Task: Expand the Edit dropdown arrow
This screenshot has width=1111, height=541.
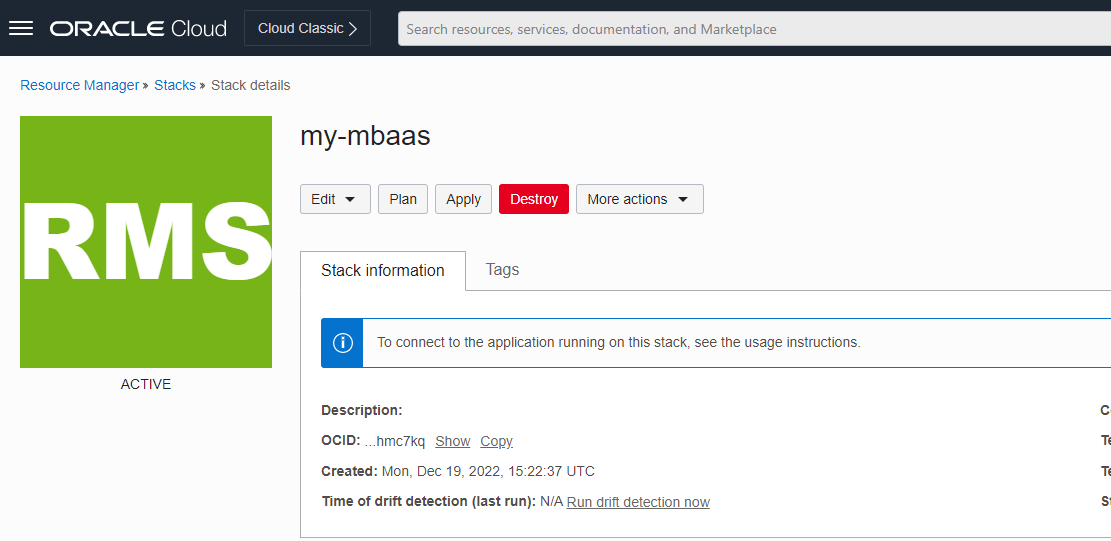Action: click(350, 200)
